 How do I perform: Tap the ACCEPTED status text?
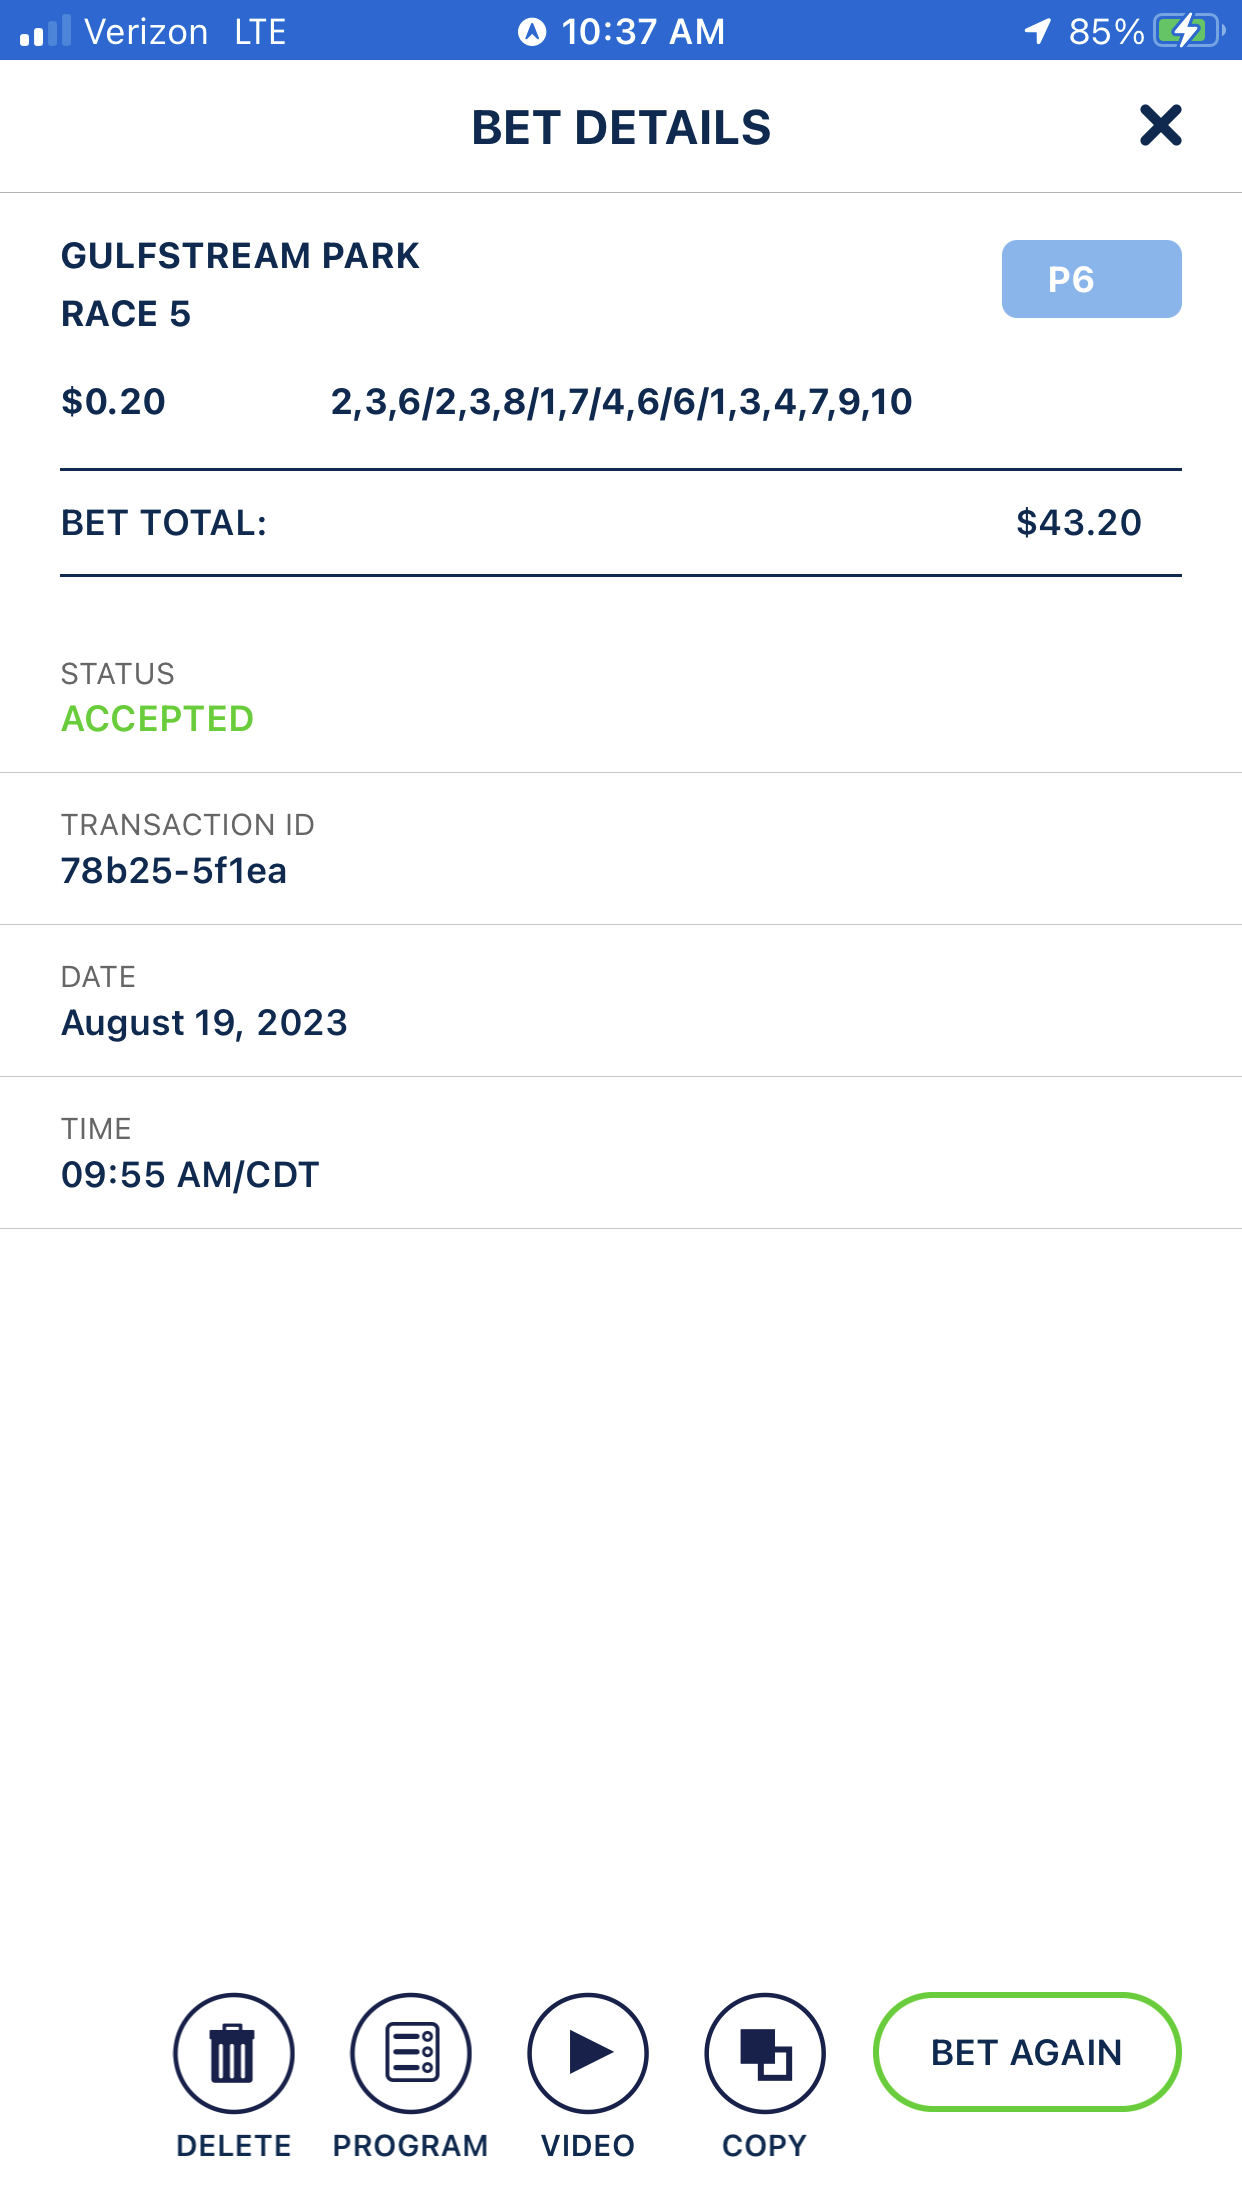click(158, 719)
